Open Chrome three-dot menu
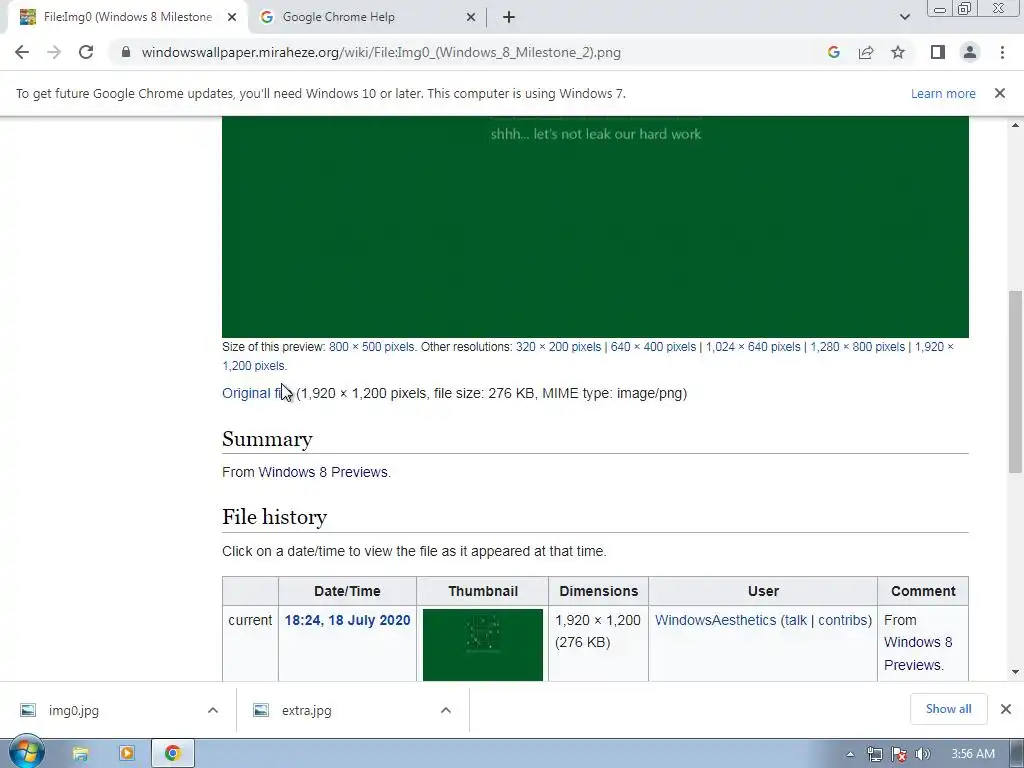 pos(1002,52)
